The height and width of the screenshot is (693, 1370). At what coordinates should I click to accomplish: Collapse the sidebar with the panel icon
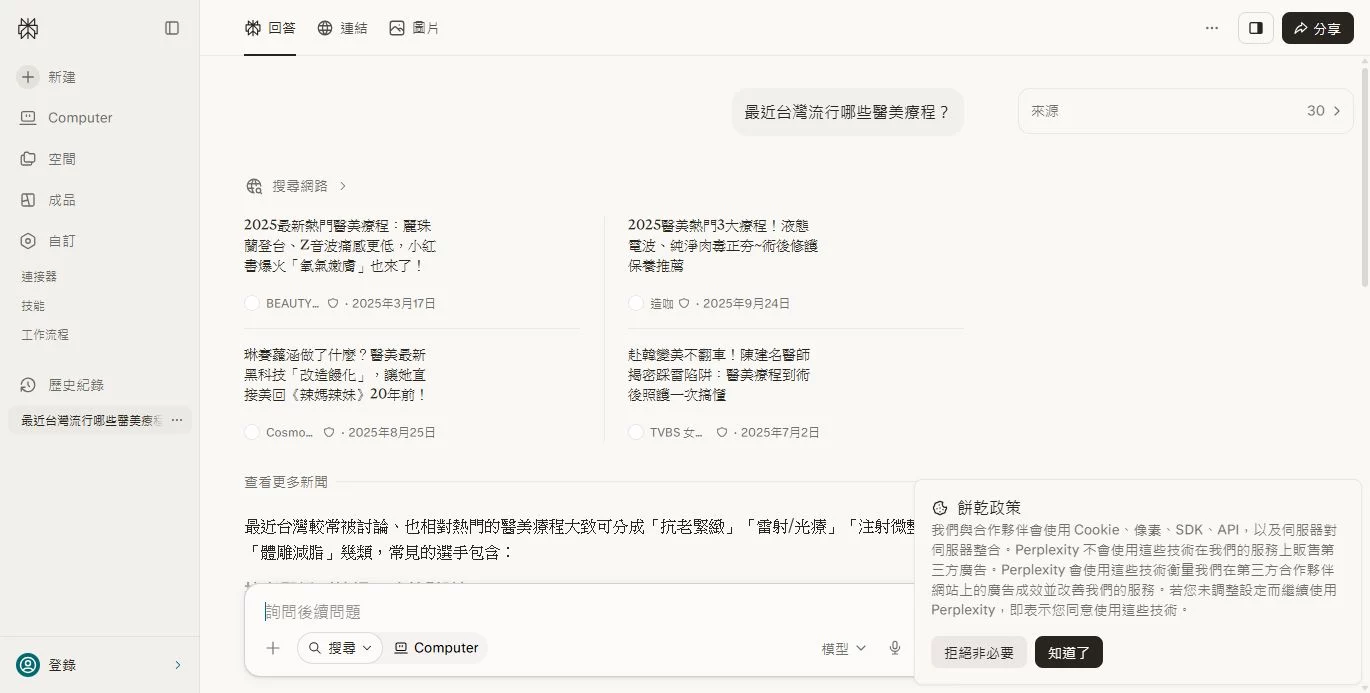tap(172, 28)
